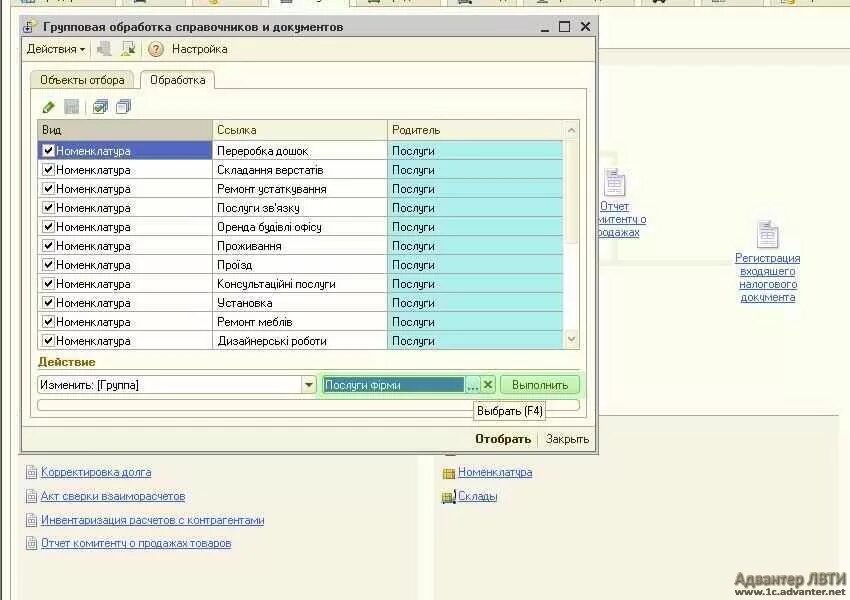
Task: Click the uncheck all boxes icon
Action: click(x=124, y=107)
